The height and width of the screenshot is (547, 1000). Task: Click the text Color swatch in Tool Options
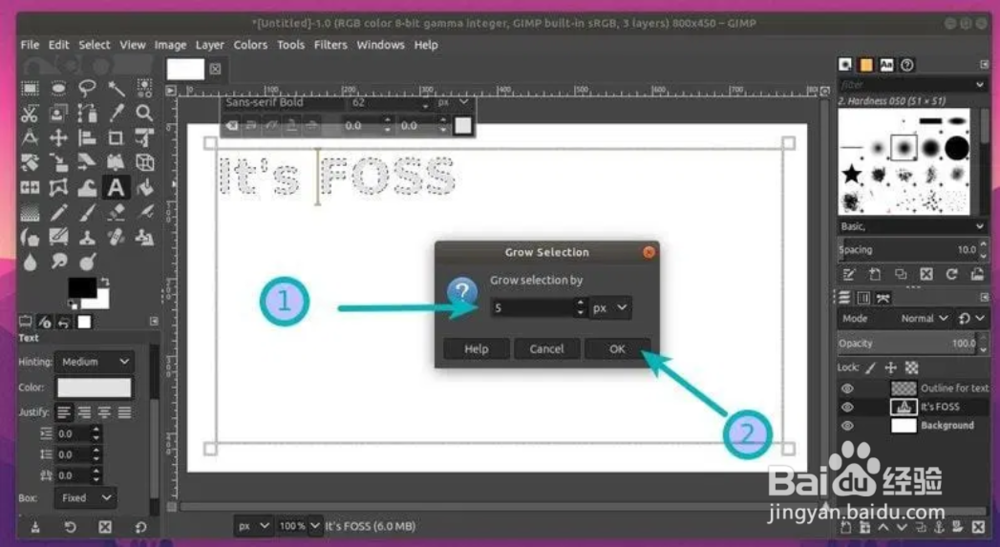[x=94, y=387]
